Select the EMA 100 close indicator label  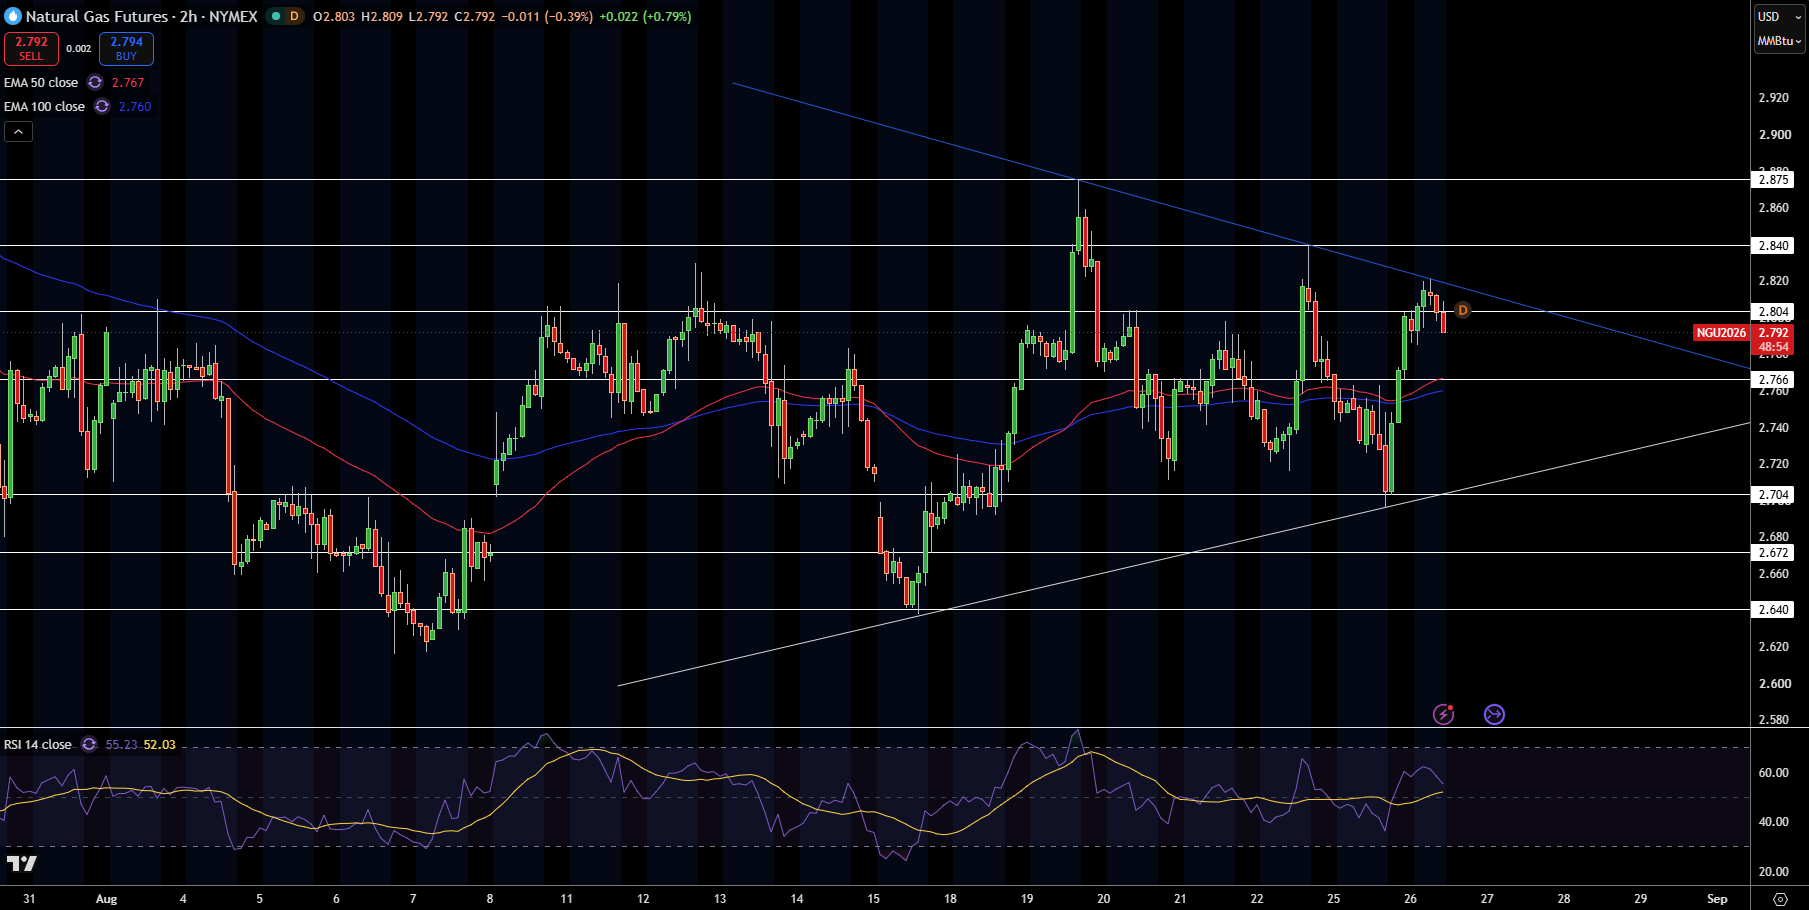tap(44, 106)
